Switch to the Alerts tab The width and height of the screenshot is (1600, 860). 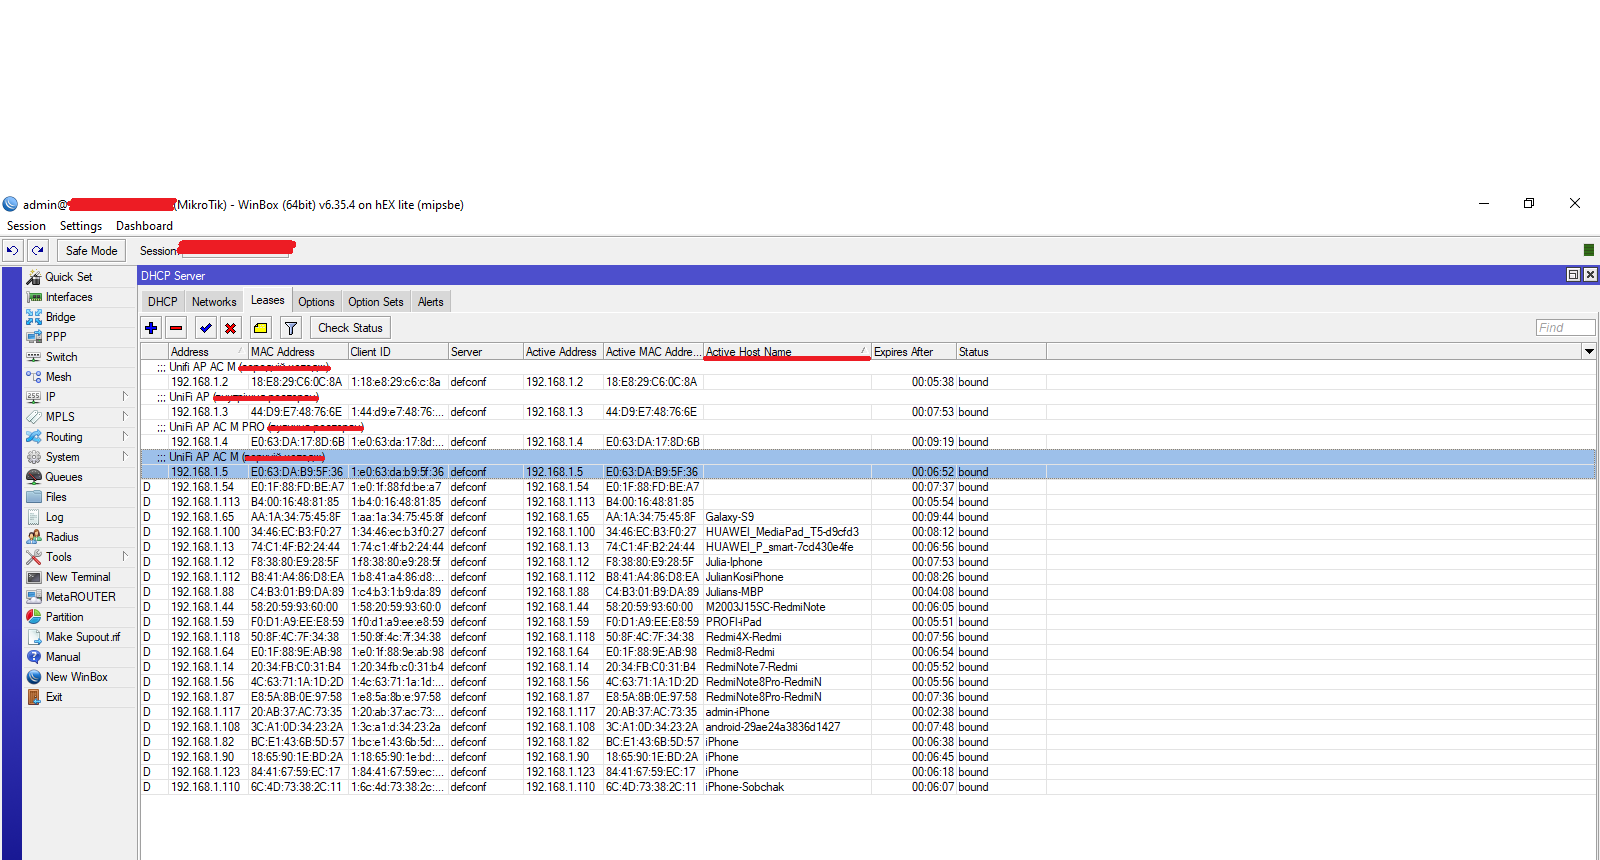pyautogui.click(x=431, y=302)
